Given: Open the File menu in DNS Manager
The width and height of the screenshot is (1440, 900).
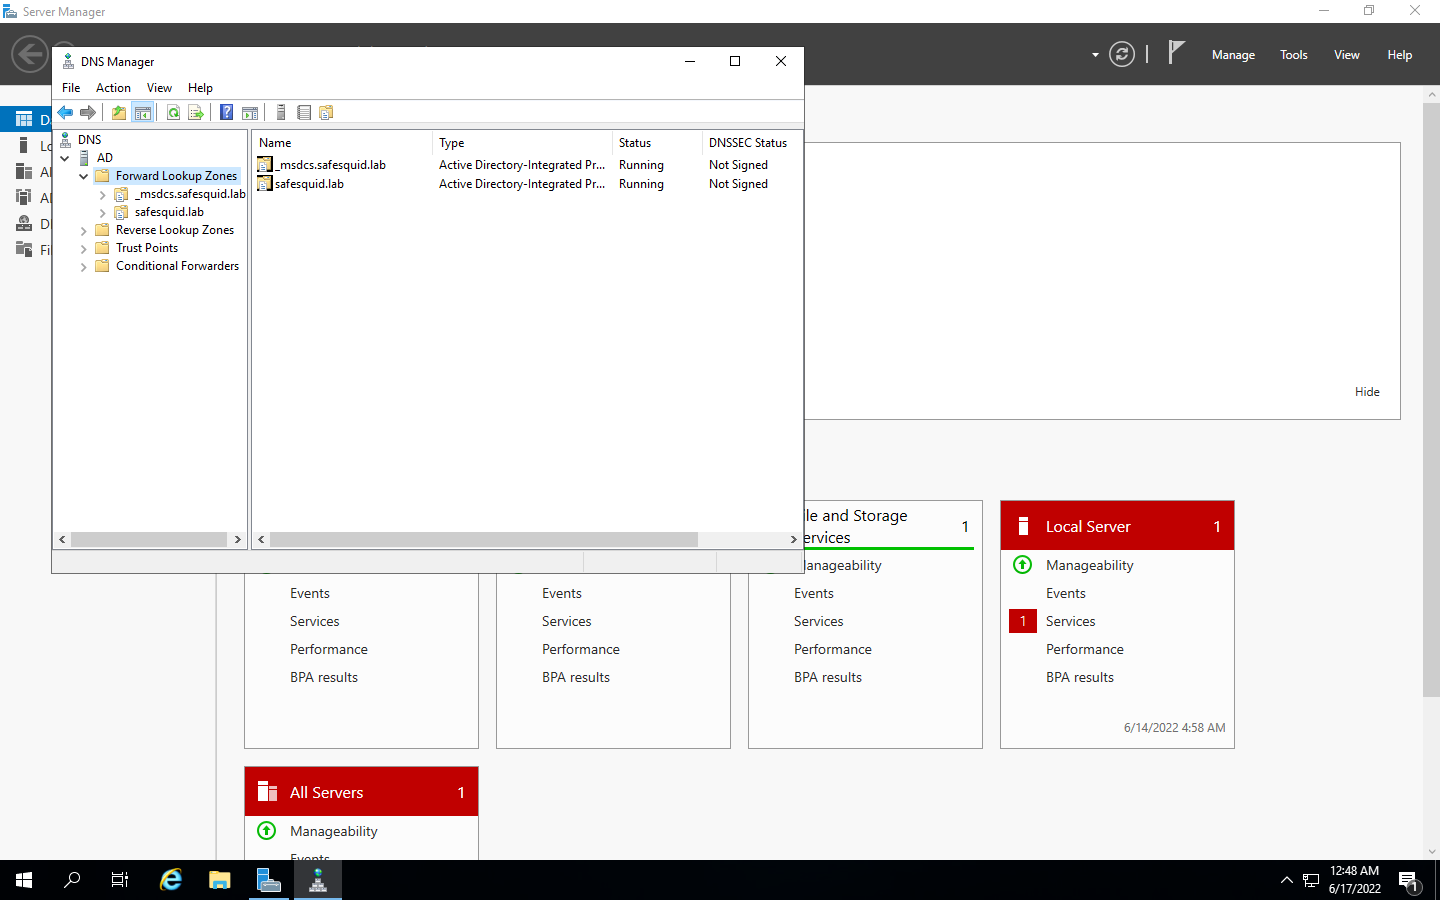Looking at the screenshot, I should 71,88.
